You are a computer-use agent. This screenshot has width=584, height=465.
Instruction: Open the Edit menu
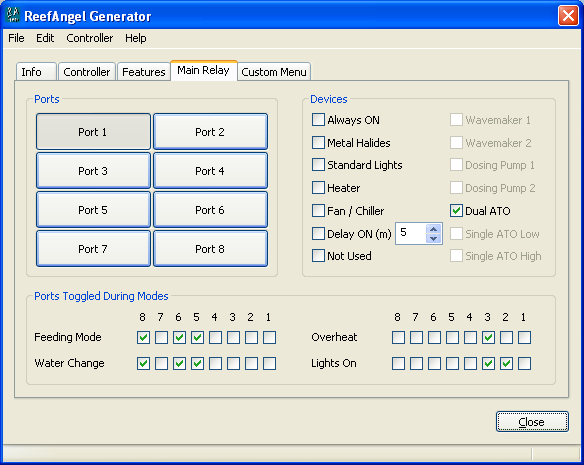click(45, 38)
